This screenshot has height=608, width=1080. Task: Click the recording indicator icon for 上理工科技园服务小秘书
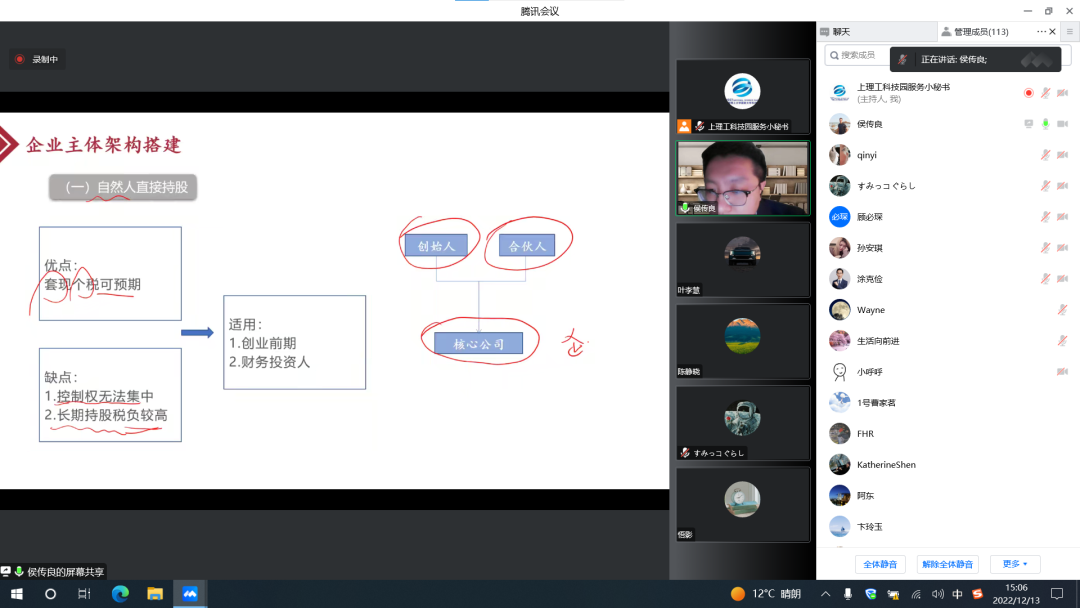1028,93
